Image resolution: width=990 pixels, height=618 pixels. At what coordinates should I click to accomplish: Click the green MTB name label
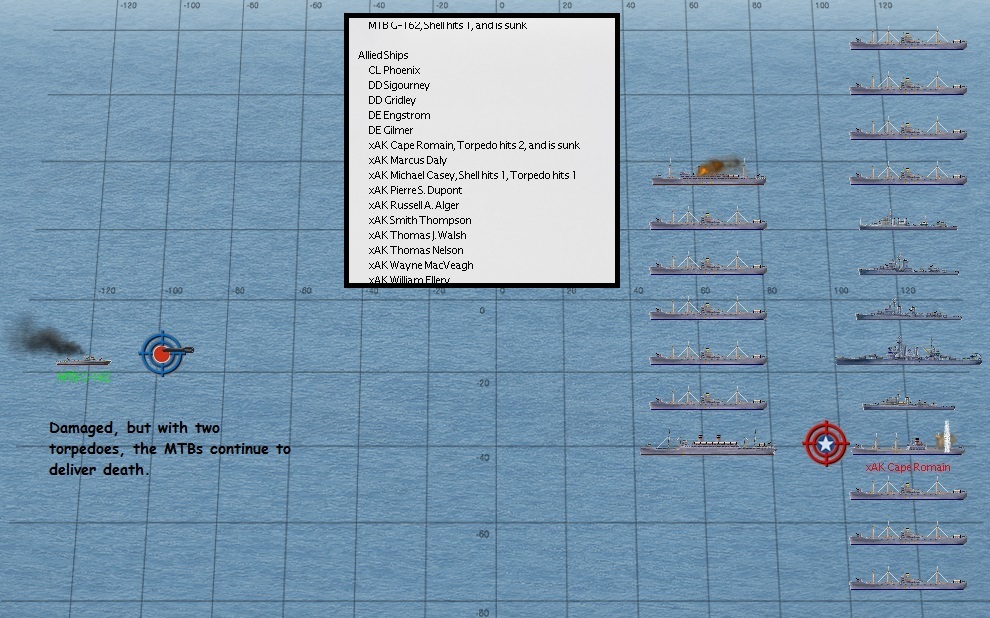coord(83,378)
